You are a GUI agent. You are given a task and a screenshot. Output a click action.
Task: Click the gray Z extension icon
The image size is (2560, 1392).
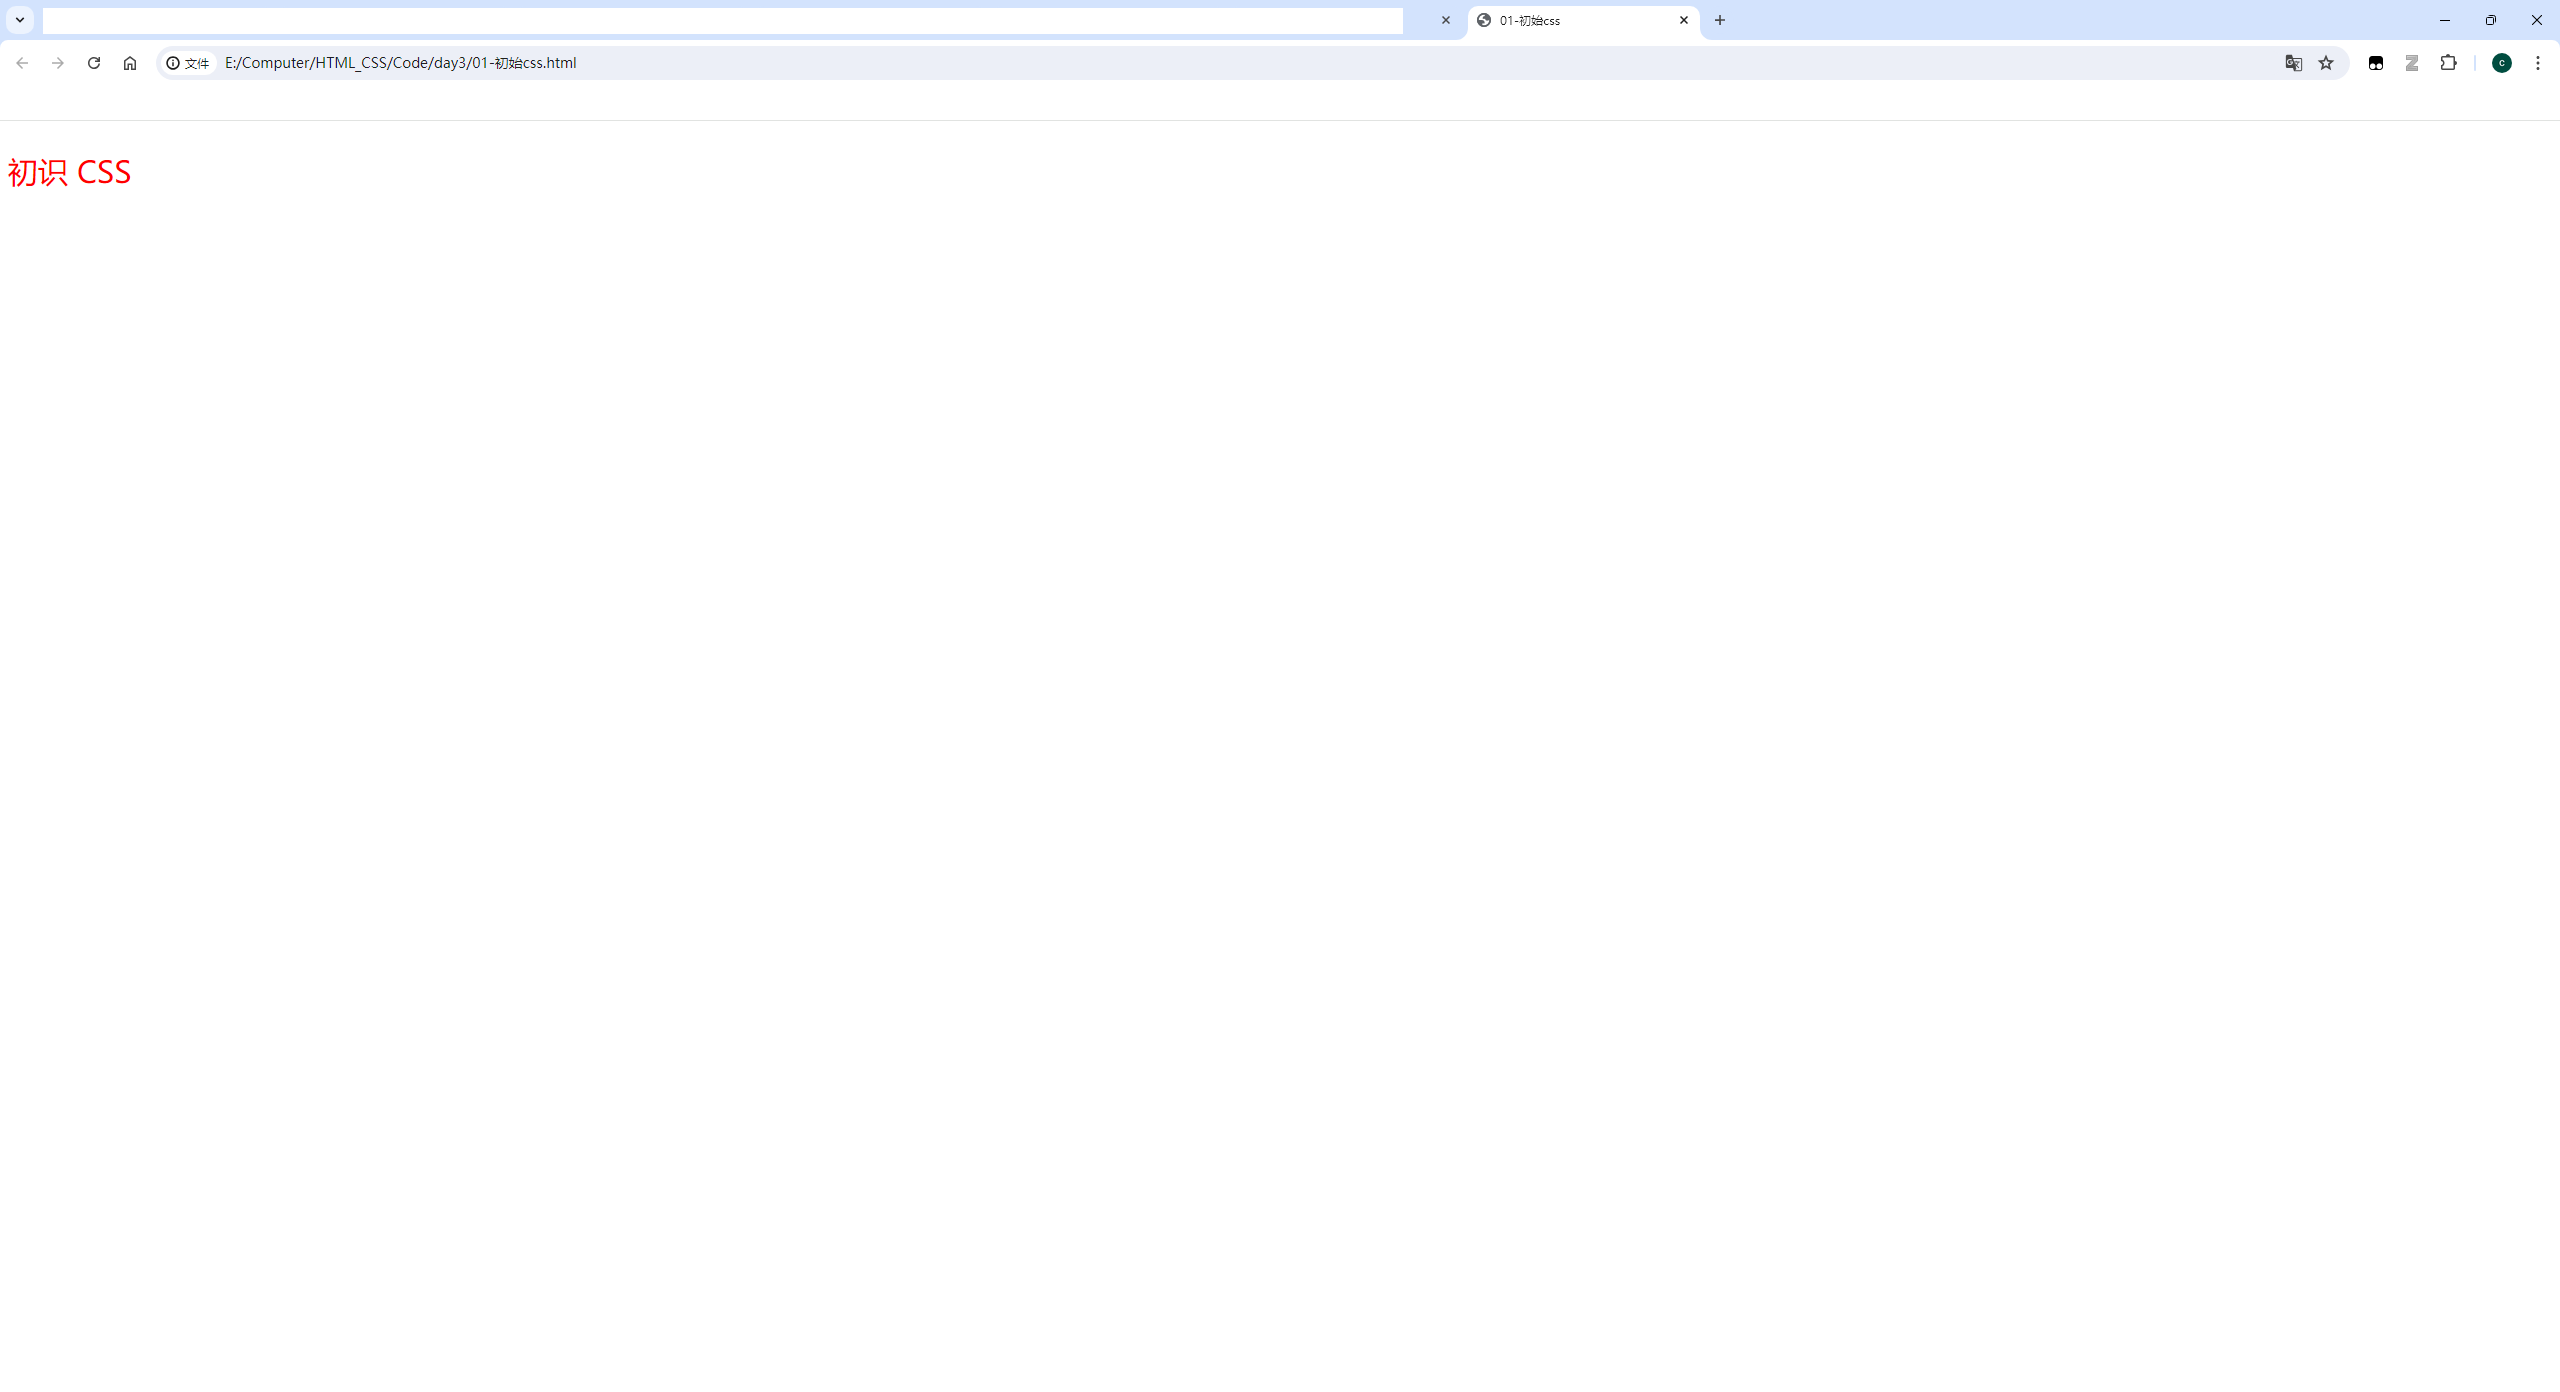tap(2412, 63)
